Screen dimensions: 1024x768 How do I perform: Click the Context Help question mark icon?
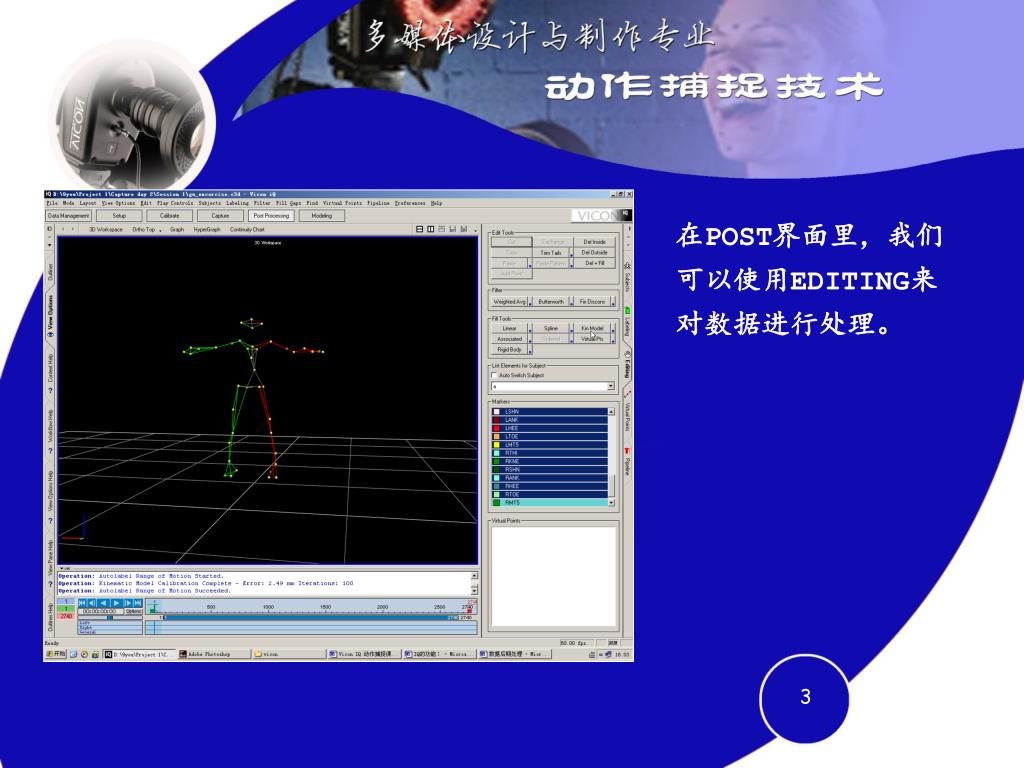tap(51, 391)
